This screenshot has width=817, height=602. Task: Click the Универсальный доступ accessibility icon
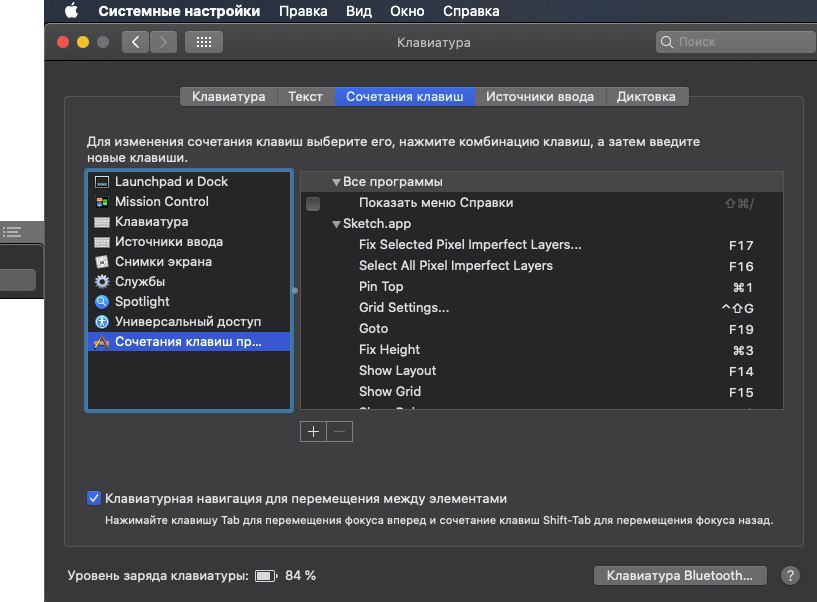pyautogui.click(x=102, y=322)
